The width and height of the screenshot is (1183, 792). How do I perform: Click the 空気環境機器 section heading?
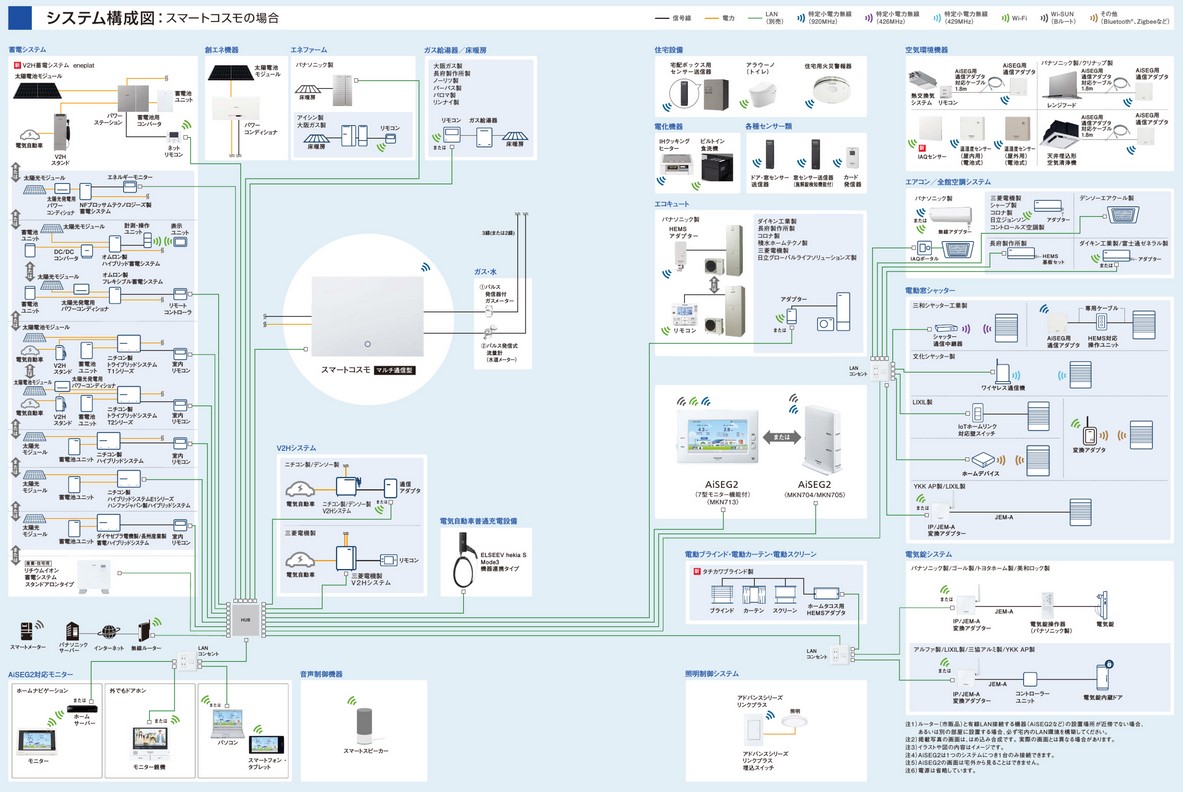point(926,50)
